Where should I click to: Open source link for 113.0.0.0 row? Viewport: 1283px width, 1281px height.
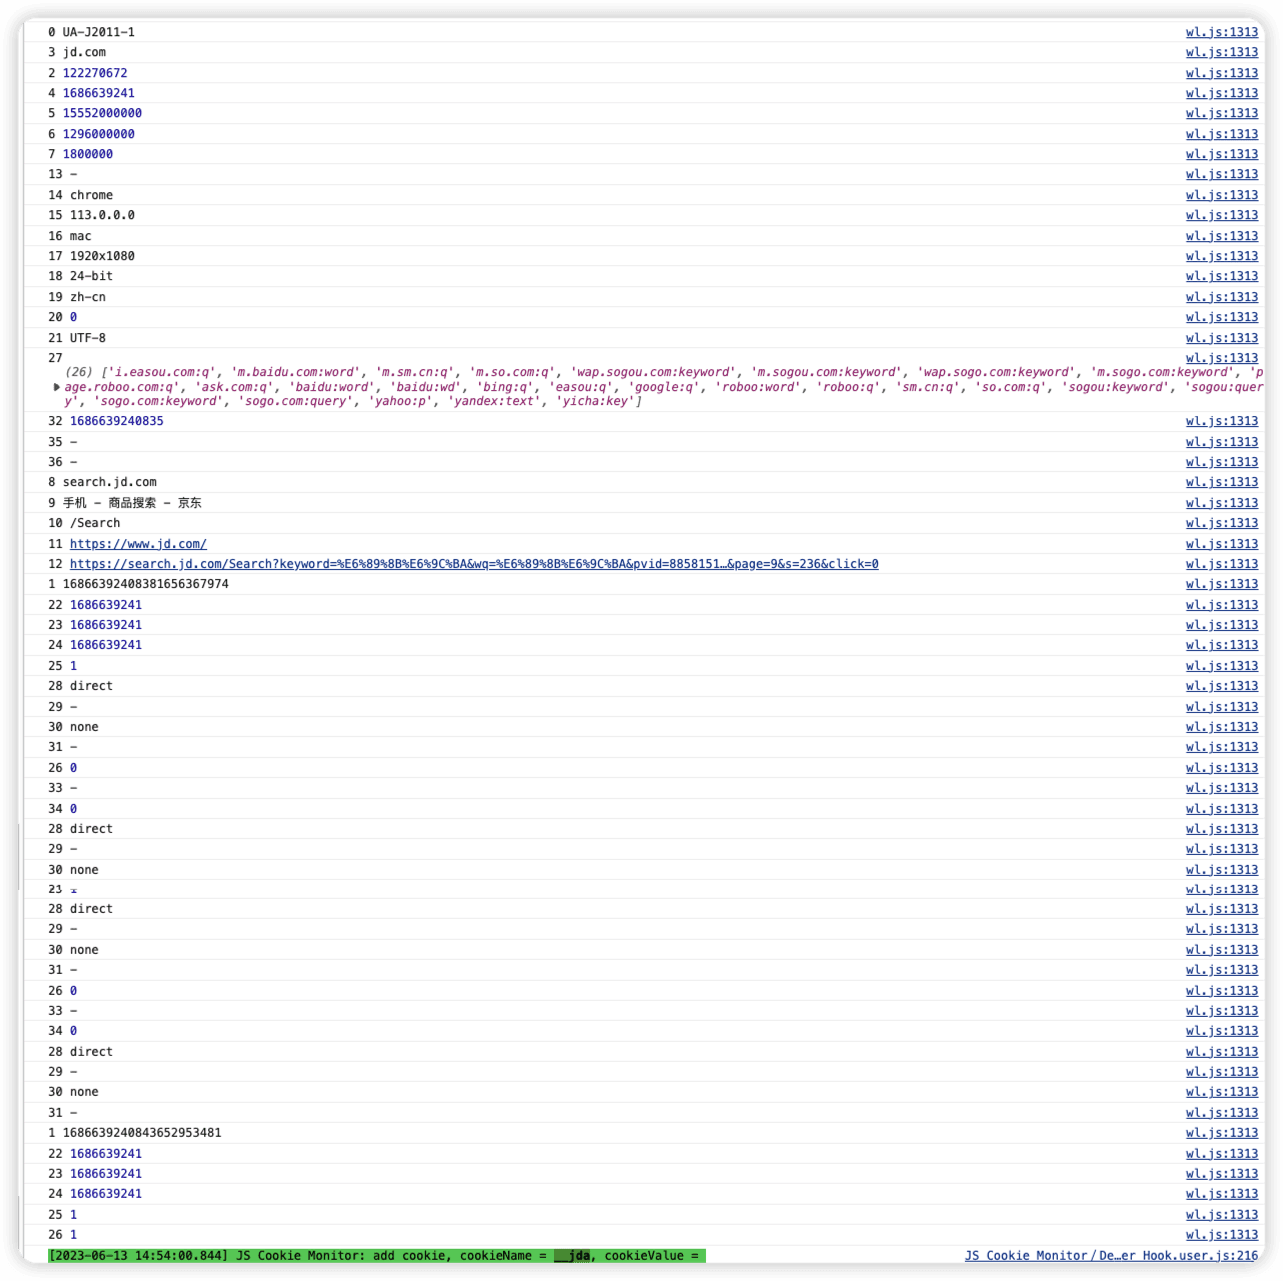tap(1221, 215)
